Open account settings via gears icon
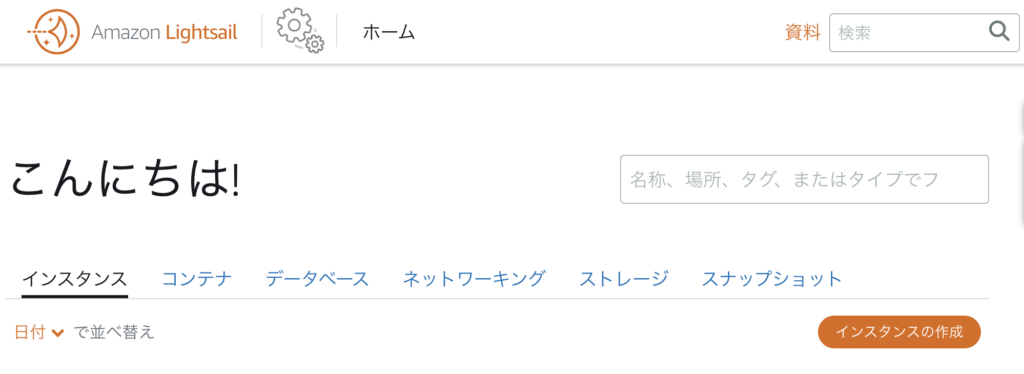This screenshot has width=1024, height=374. tap(300, 31)
